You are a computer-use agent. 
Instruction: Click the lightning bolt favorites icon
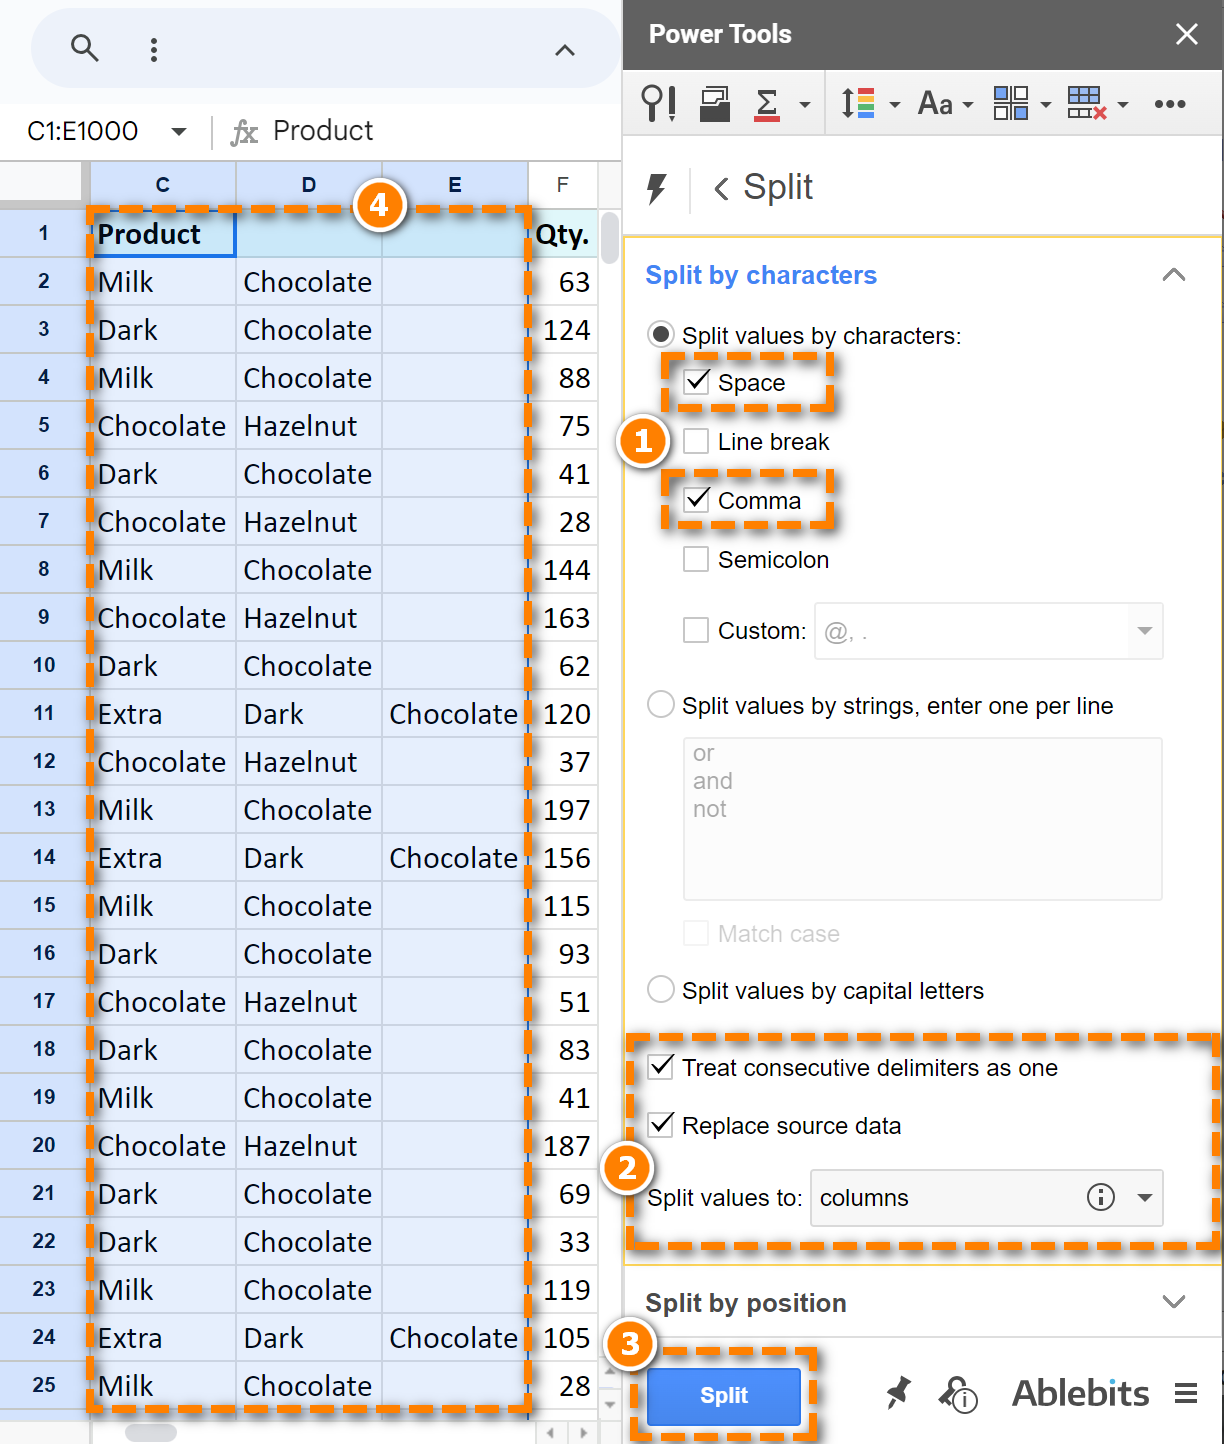tap(656, 188)
